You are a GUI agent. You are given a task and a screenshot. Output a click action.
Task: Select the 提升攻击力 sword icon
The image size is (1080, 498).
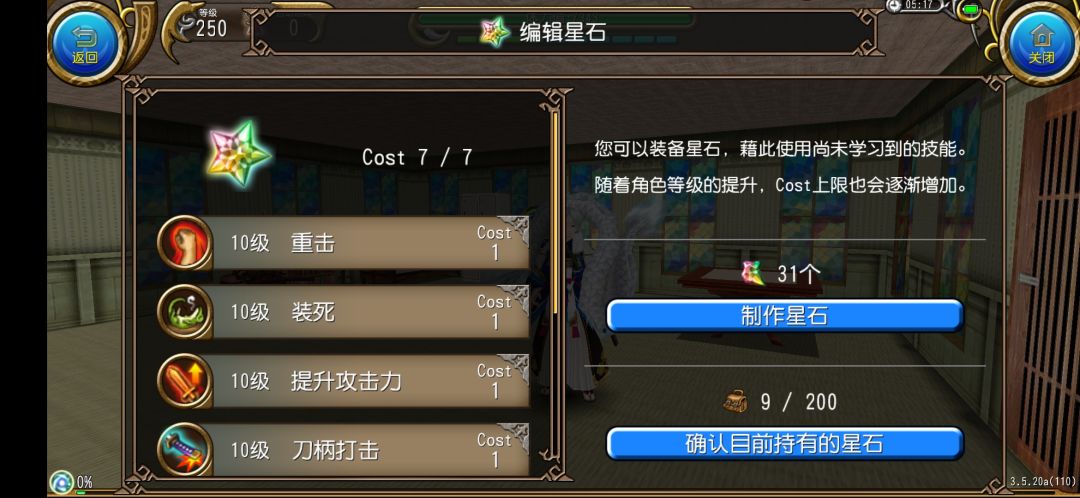tap(185, 381)
